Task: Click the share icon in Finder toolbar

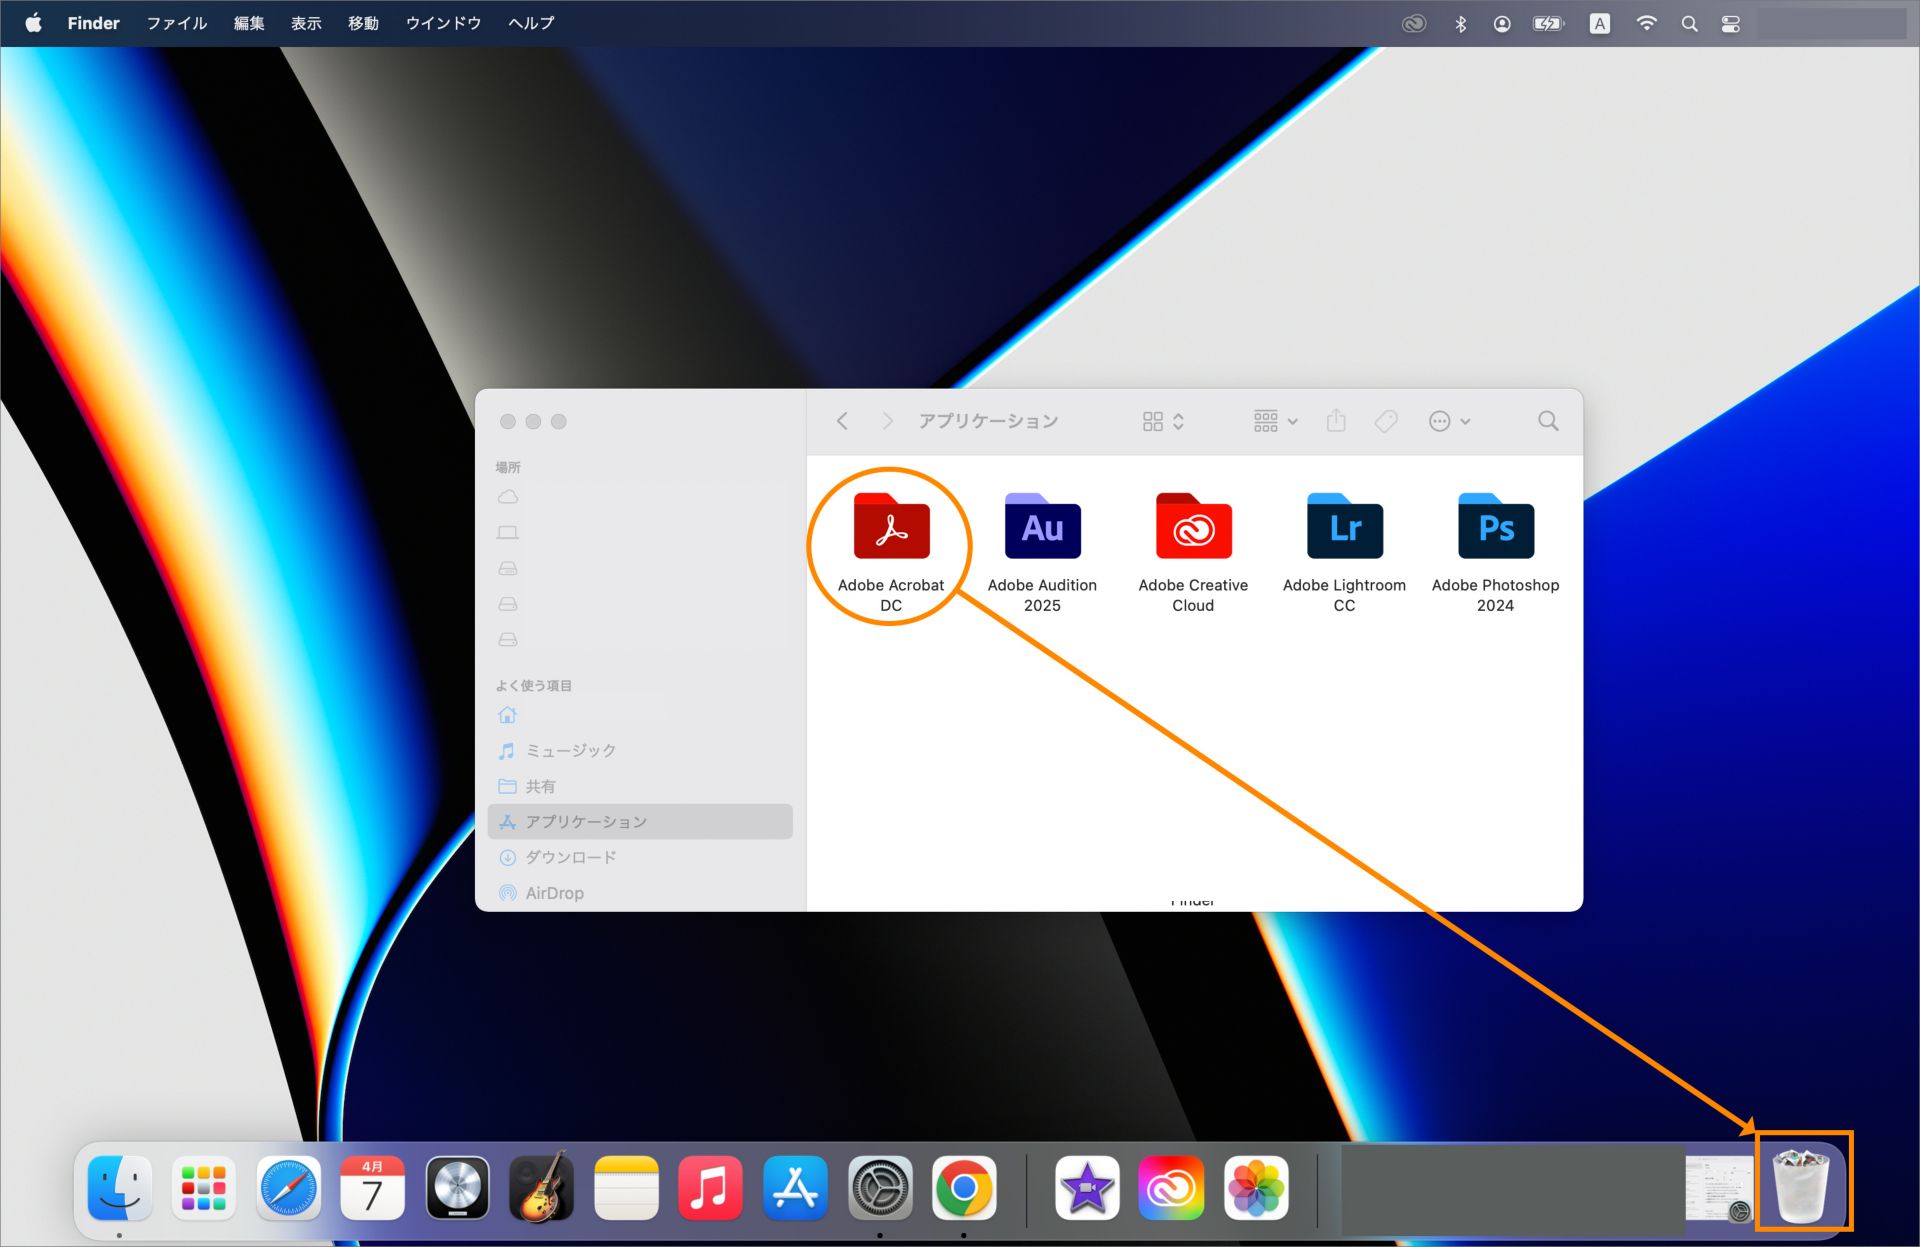Action: (1336, 421)
